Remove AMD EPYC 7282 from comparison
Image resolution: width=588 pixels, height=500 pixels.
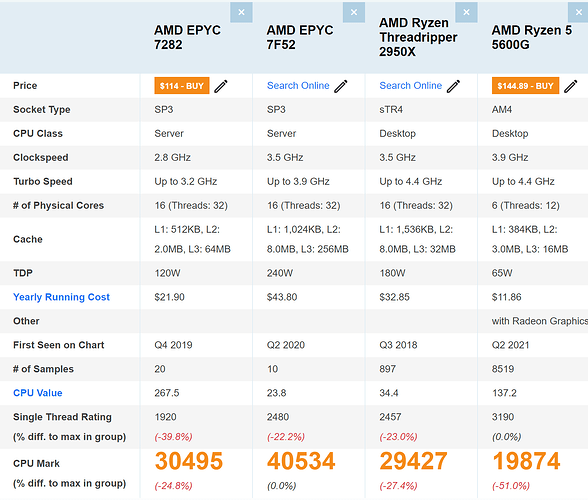point(241,12)
